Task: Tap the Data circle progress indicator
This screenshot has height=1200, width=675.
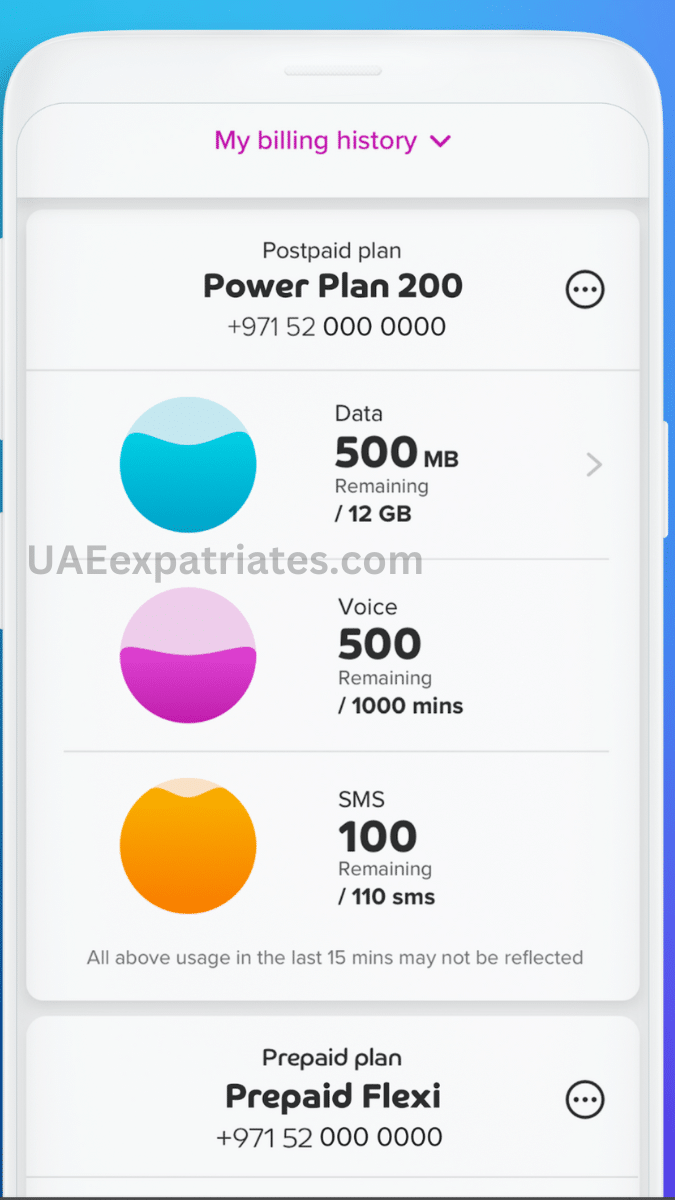Action: (188, 463)
